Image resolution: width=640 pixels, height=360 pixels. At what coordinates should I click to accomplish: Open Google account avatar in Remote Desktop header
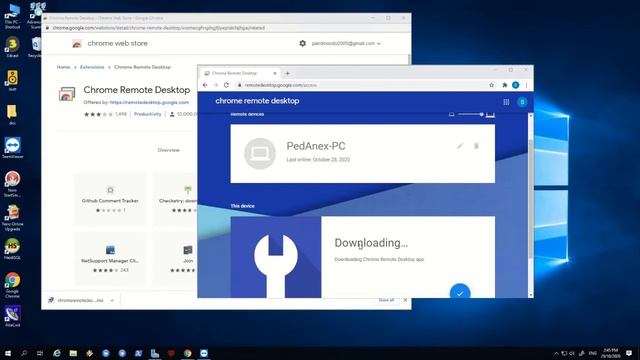click(x=522, y=102)
